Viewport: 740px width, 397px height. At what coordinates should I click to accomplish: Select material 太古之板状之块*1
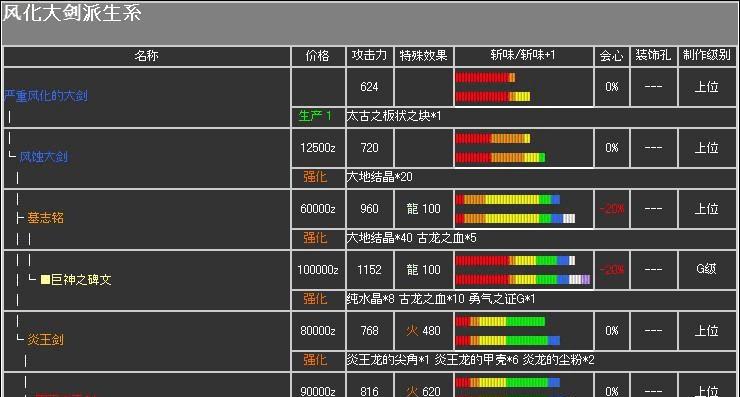click(394, 116)
